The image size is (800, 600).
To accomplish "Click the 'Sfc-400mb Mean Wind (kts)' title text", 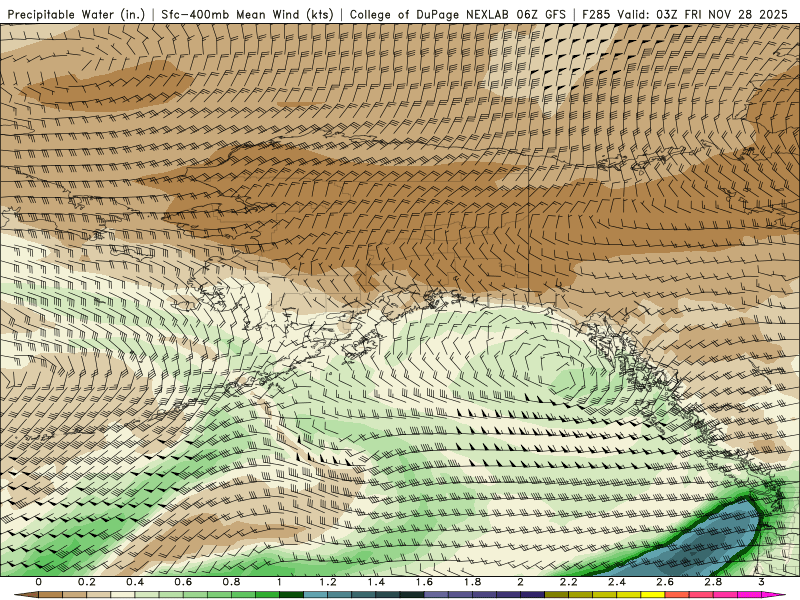I will pyautogui.click(x=247, y=14).
